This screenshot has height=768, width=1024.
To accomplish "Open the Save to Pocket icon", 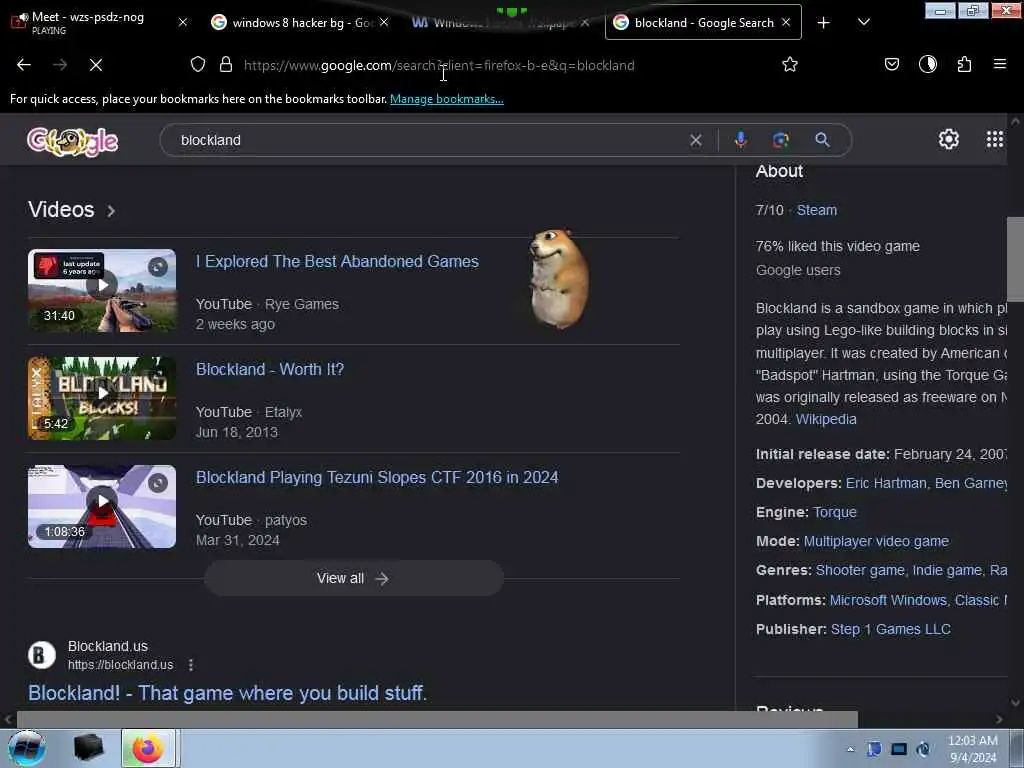I will tap(891, 64).
